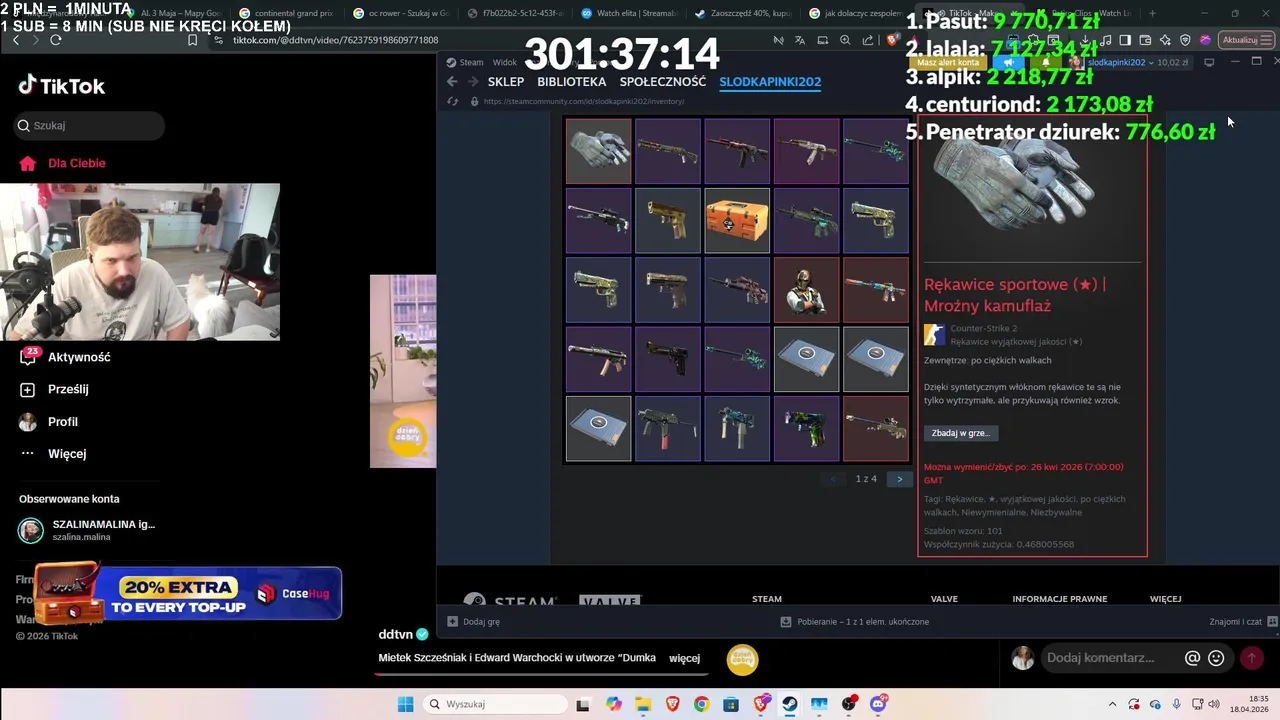This screenshot has height=720, width=1280.
Task: Click Dodaj grę in Steam footer
Action: (x=473, y=621)
